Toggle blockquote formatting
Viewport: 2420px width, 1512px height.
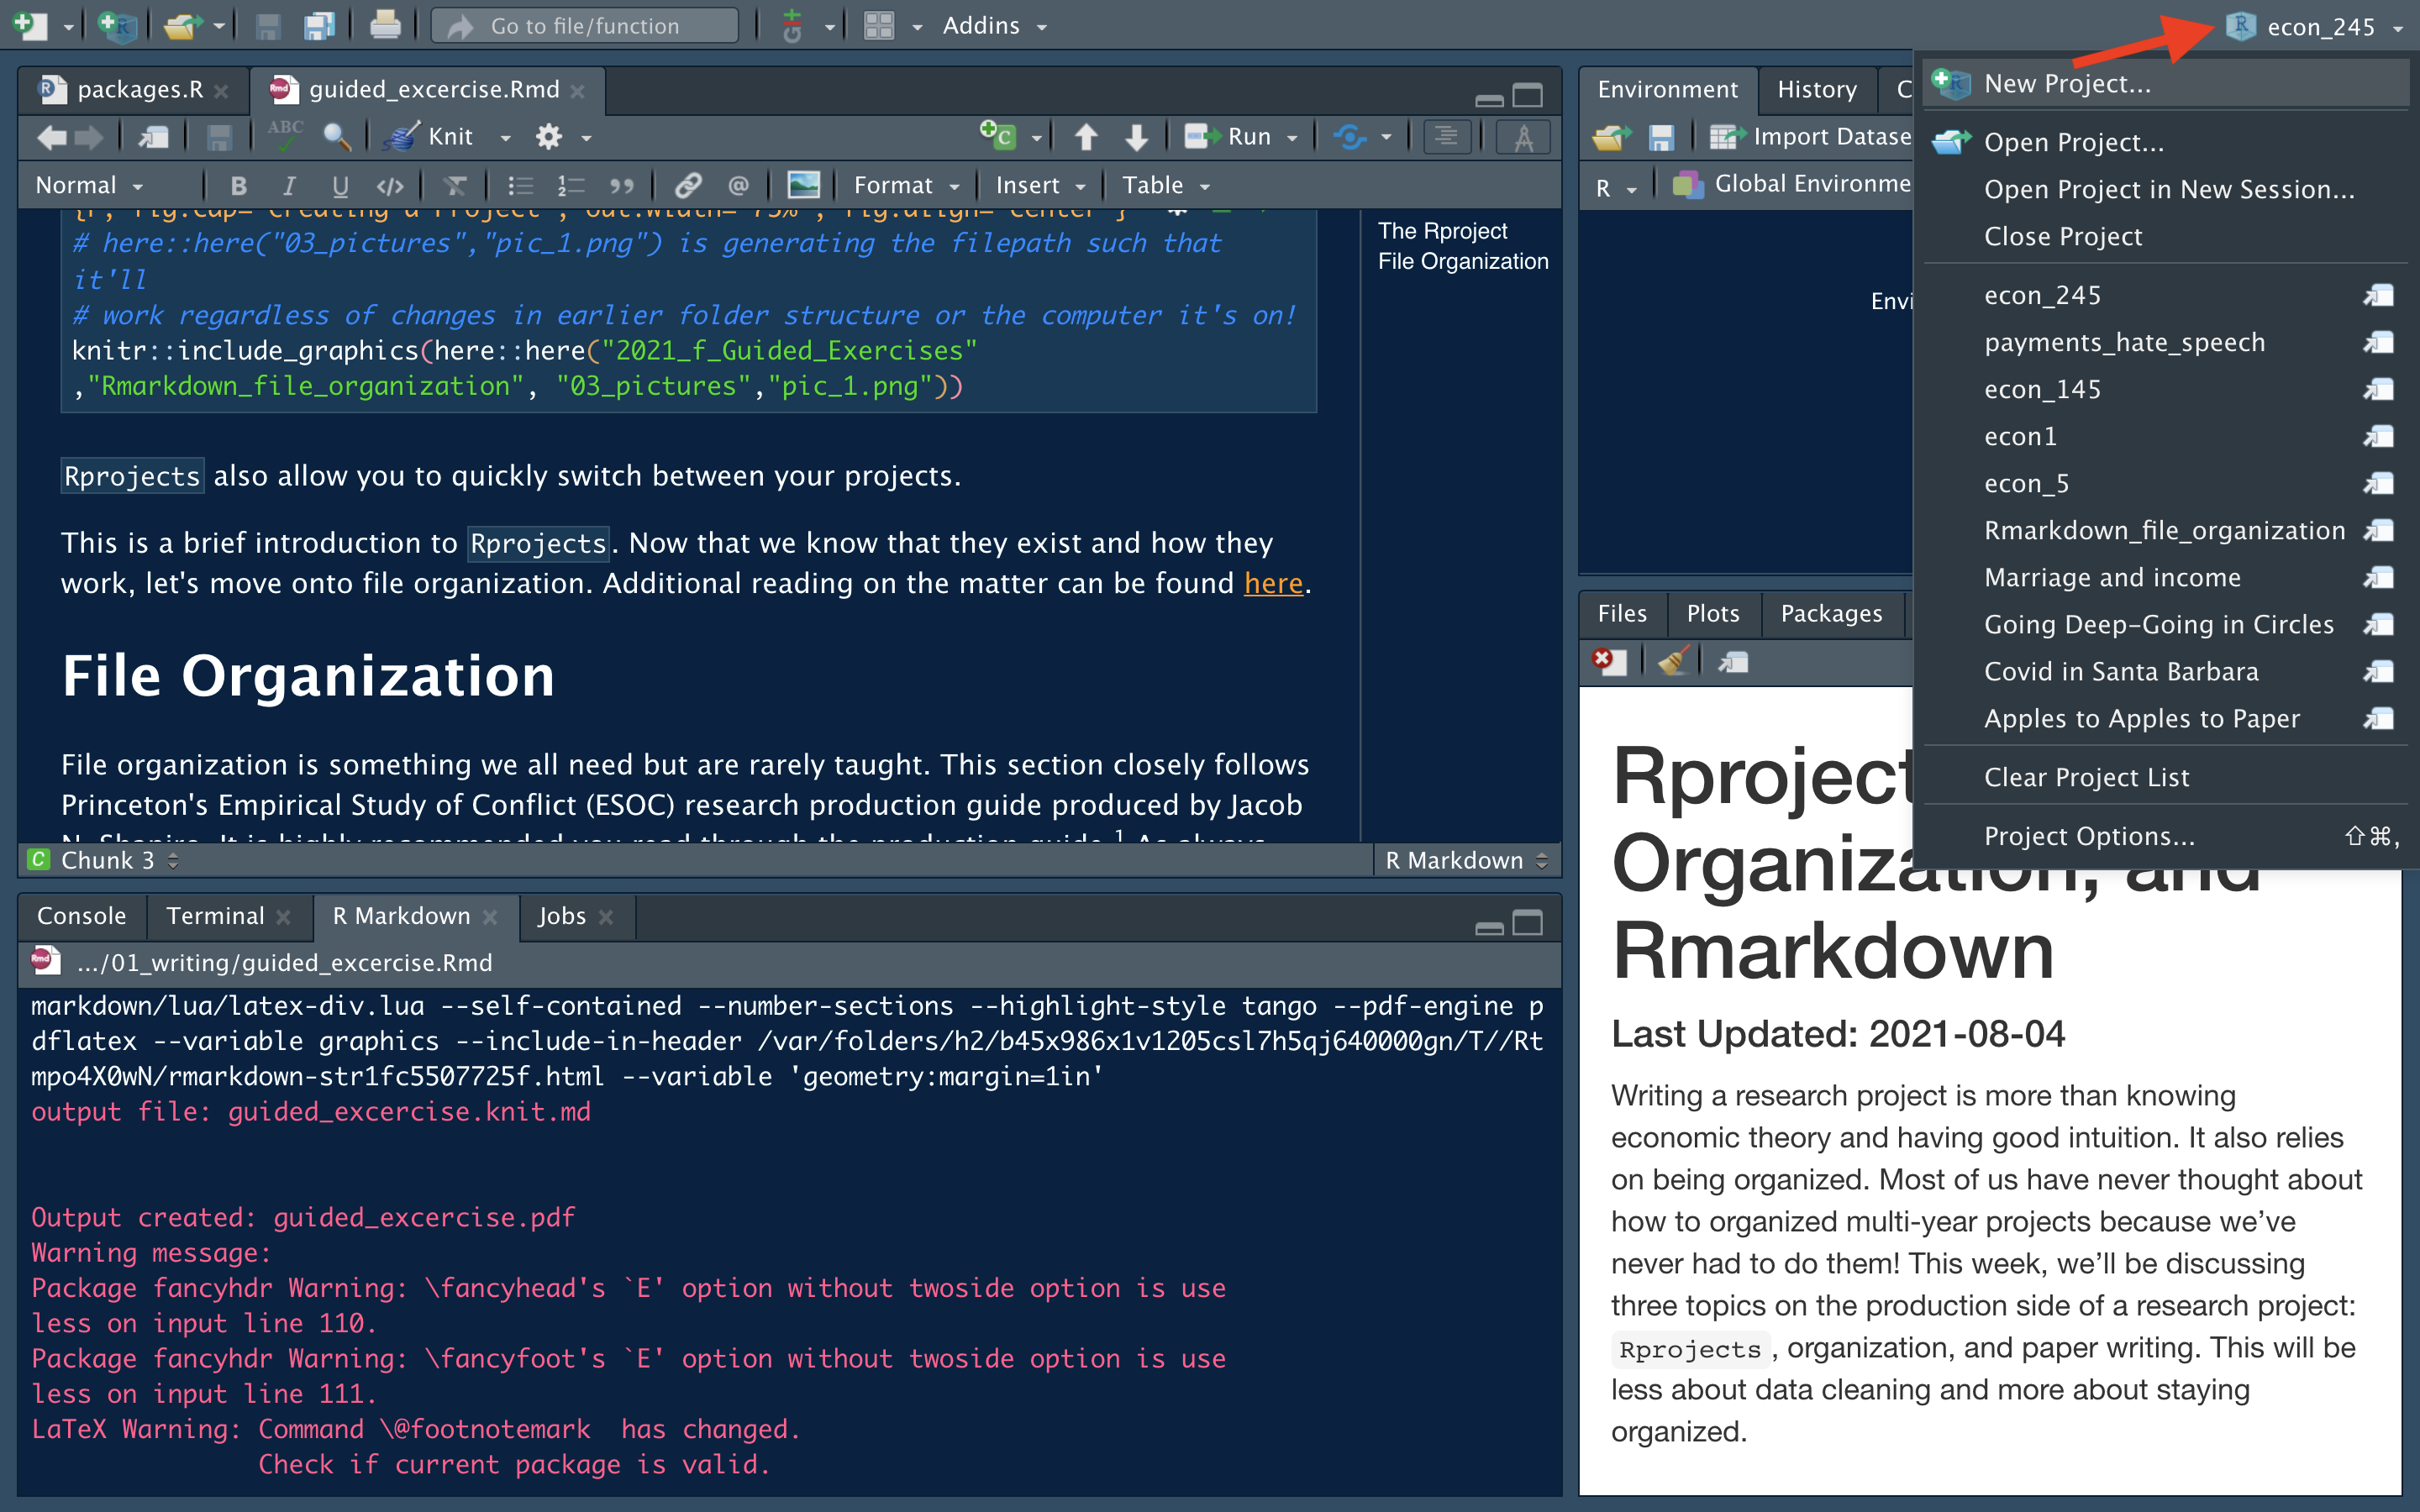(622, 186)
